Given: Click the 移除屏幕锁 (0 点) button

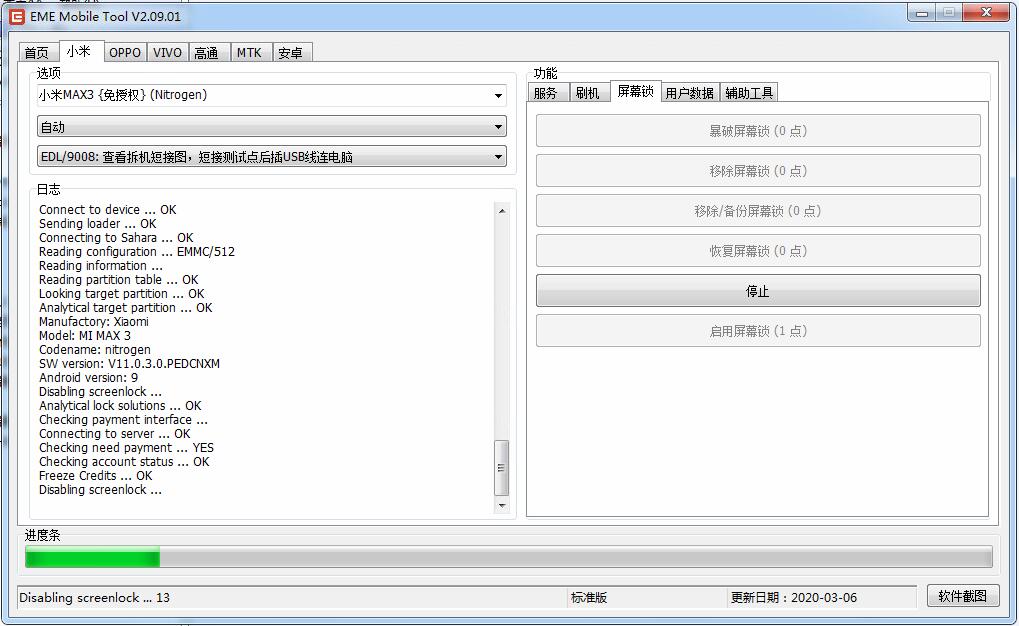Looking at the screenshot, I should click(x=758, y=171).
